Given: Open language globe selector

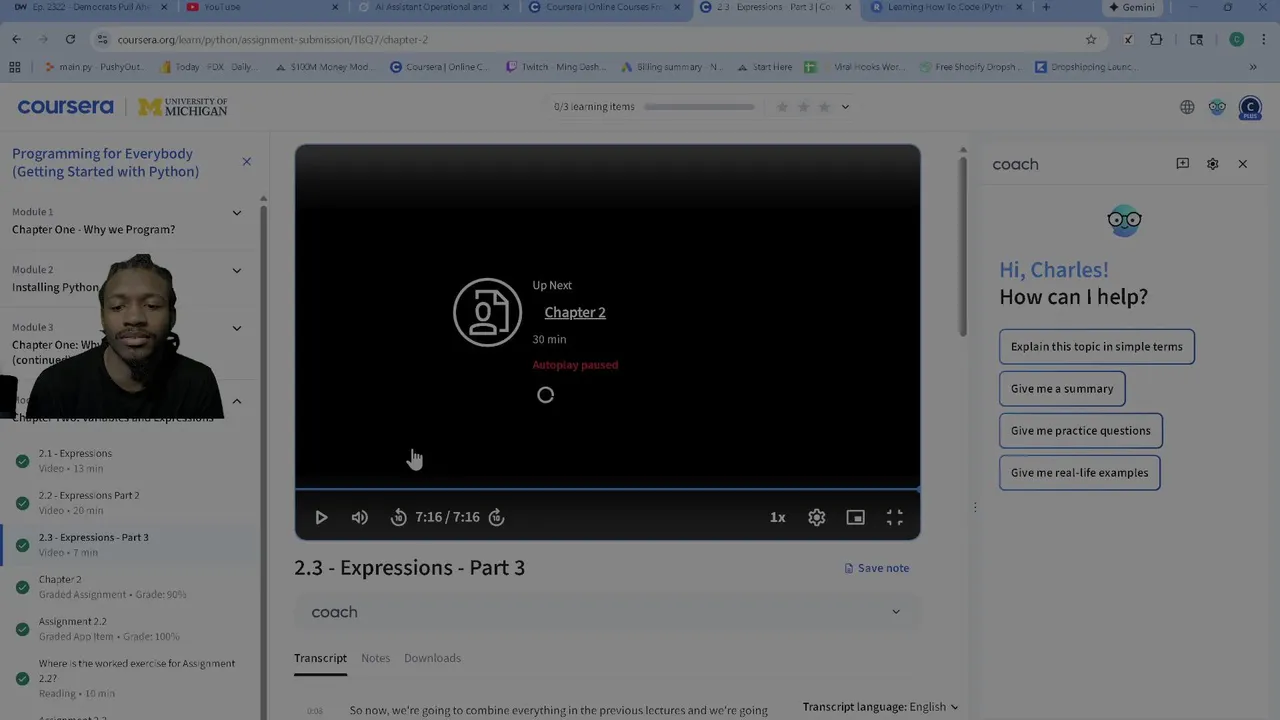Looking at the screenshot, I should (1187, 107).
